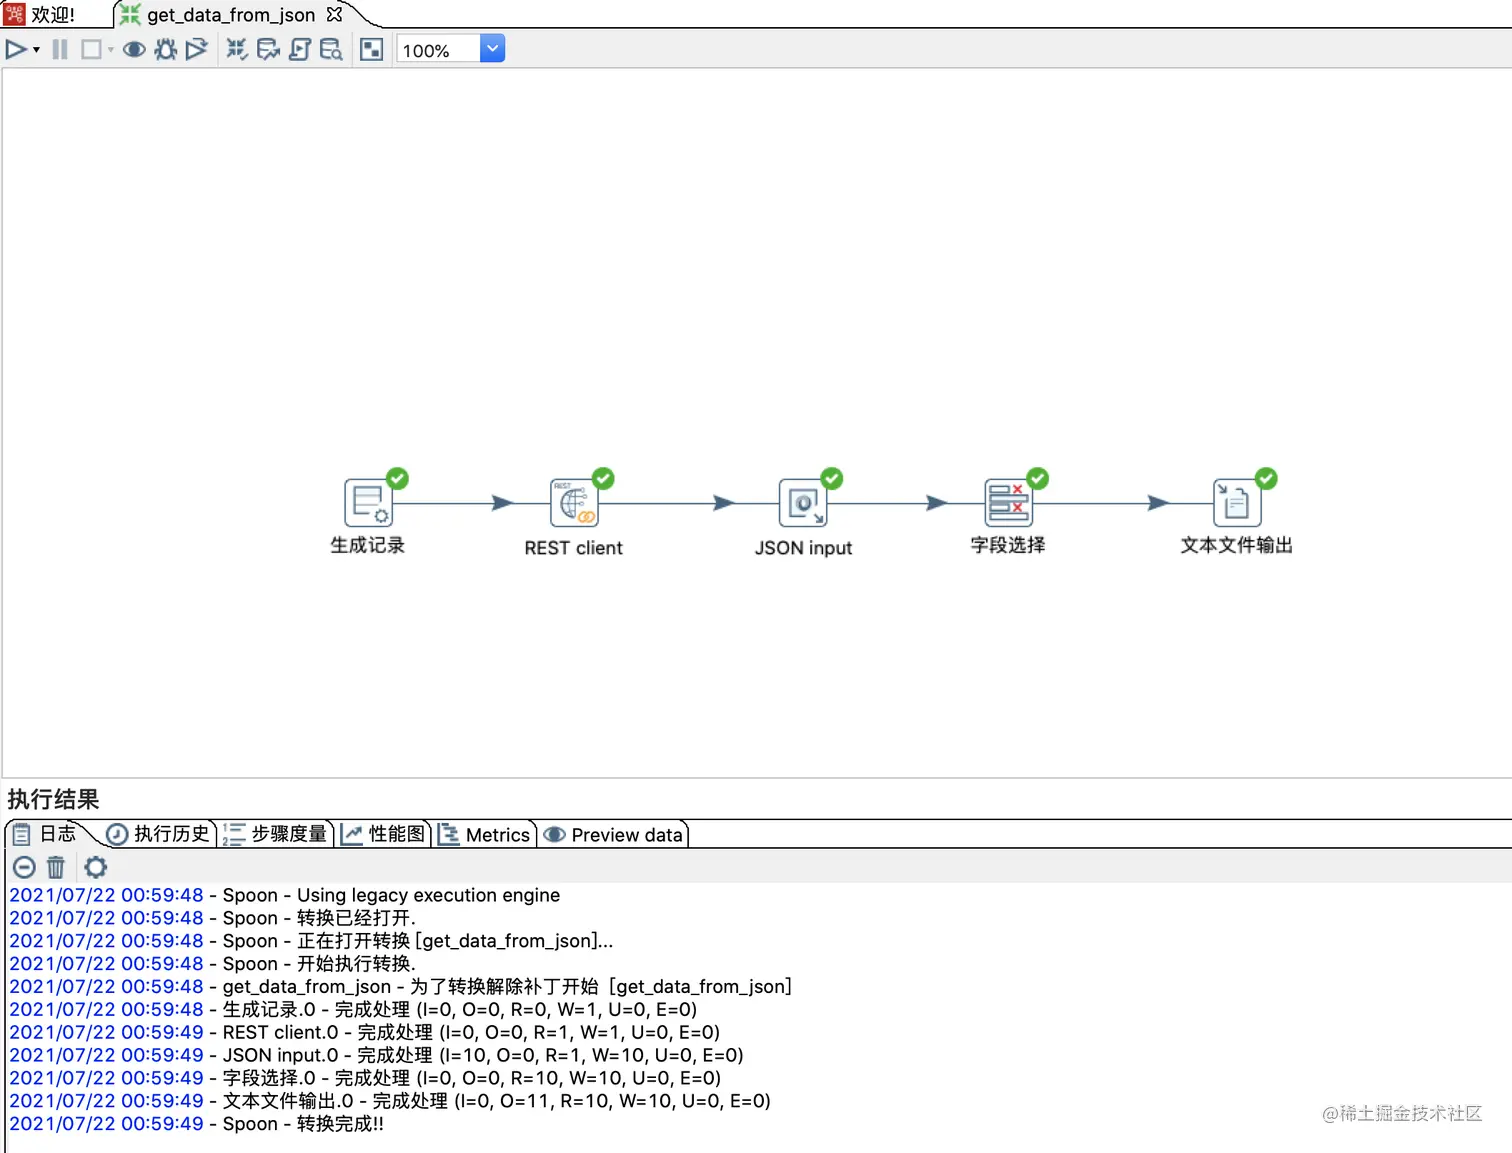
Task: Select the 字段选择 step icon
Action: [1008, 503]
